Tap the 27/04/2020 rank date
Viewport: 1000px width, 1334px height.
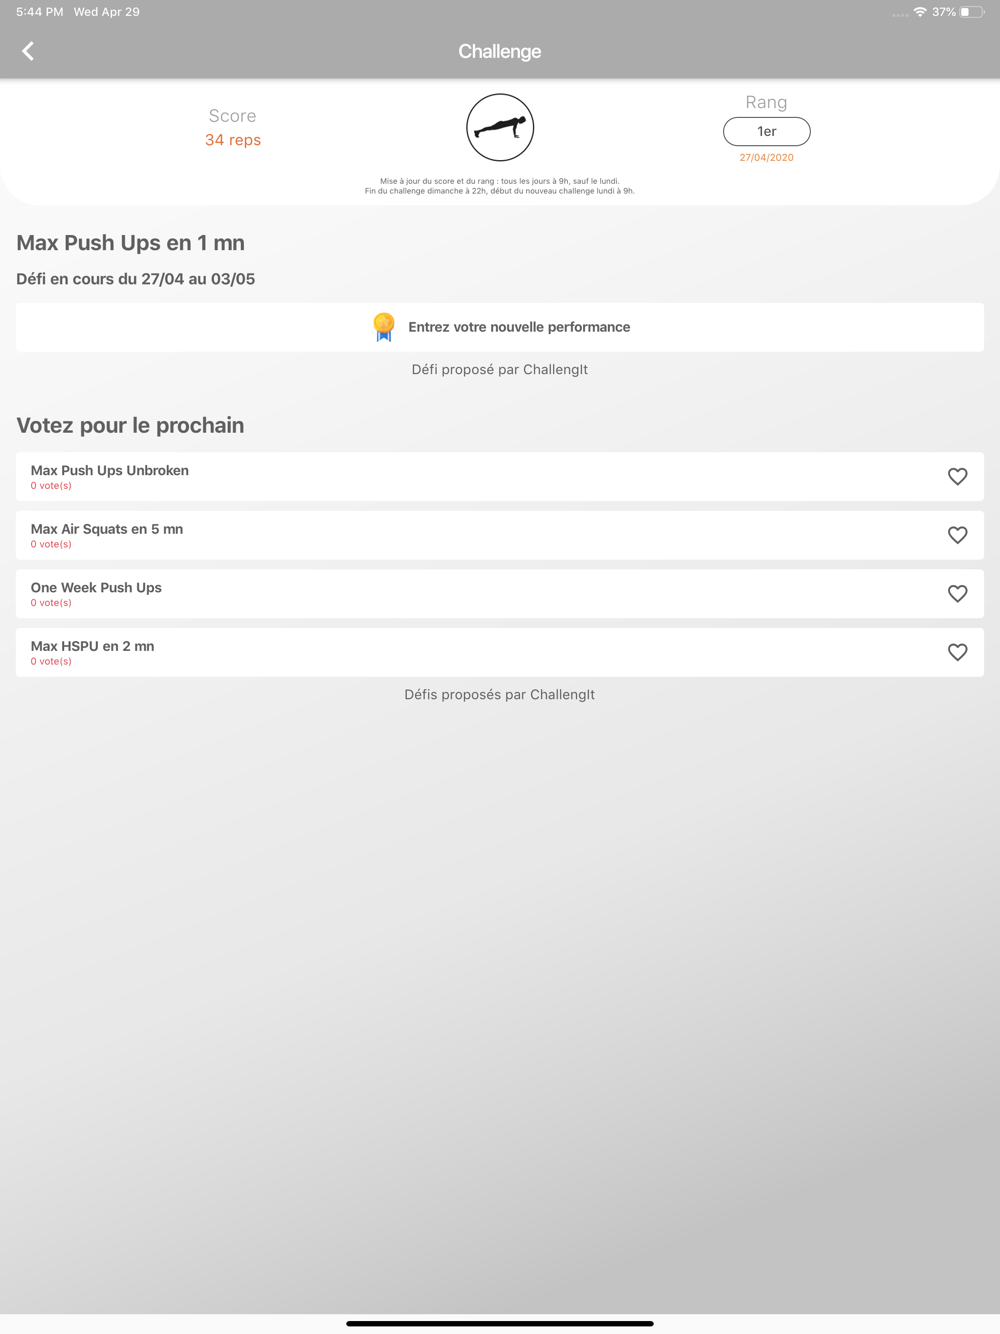click(767, 158)
